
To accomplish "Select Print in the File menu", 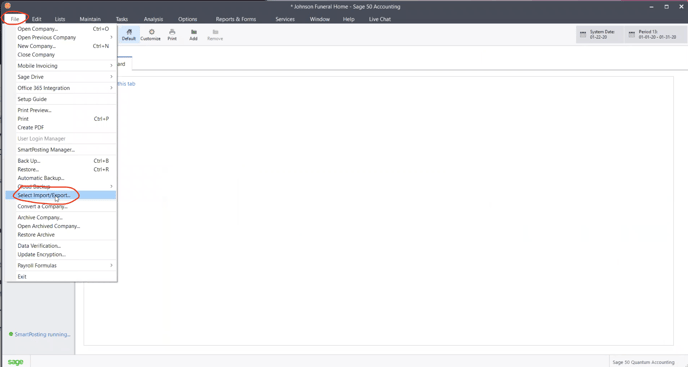I will 61,119.
